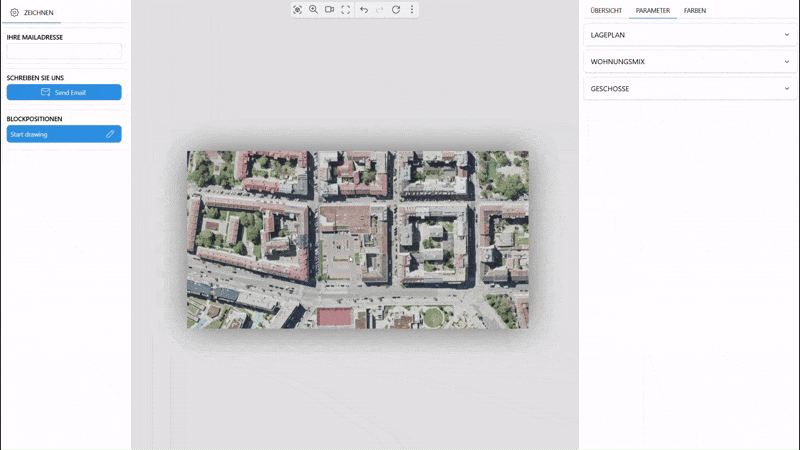Viewport: 800px width, 450px height.
Task: Click the zoom-to-fit focus icon in toolbar
Action: [297, 10]
